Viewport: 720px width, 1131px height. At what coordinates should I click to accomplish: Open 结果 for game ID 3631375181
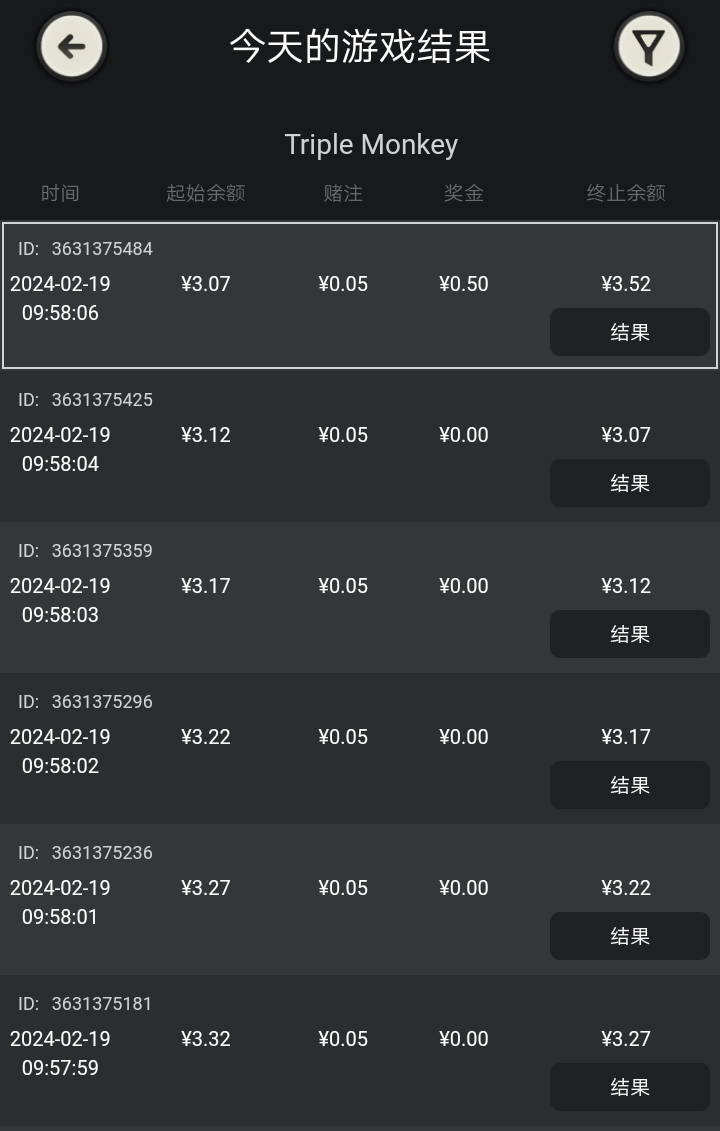(x=629, y=1087)
